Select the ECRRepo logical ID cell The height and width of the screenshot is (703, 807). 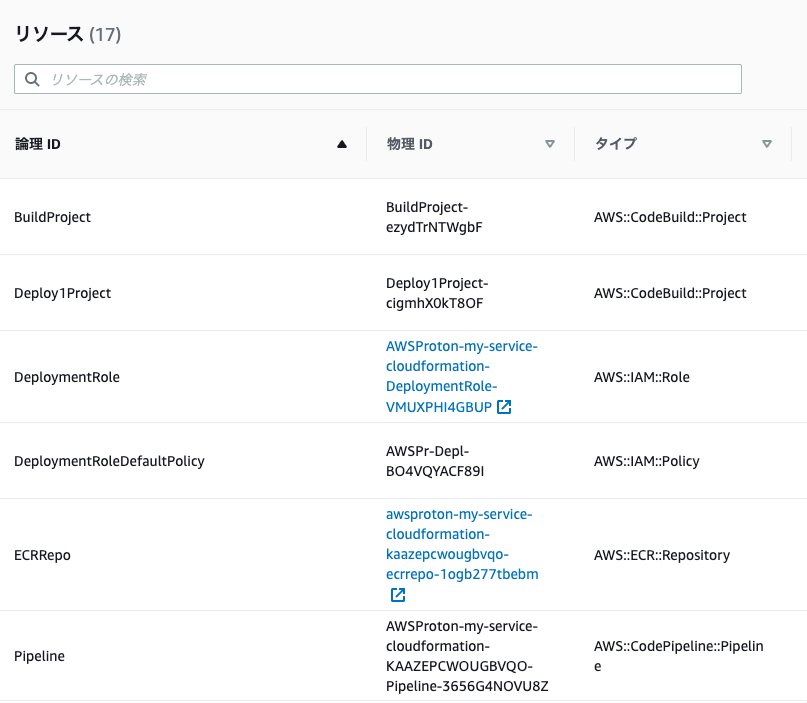pyautogui.click(x=42, y=555)
